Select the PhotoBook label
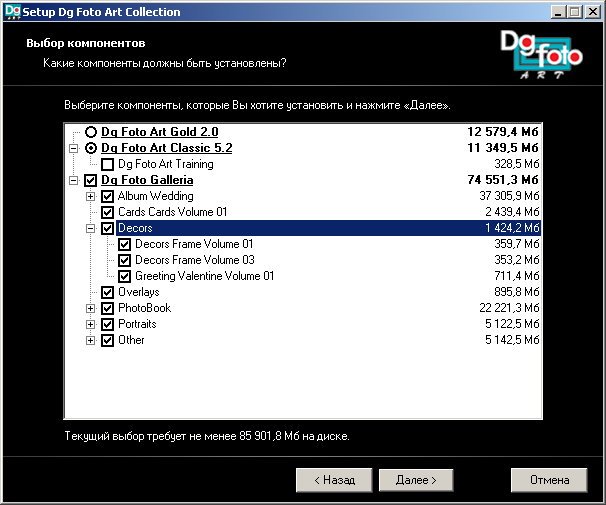The image size is (606, 505). (x=145, y=308)
